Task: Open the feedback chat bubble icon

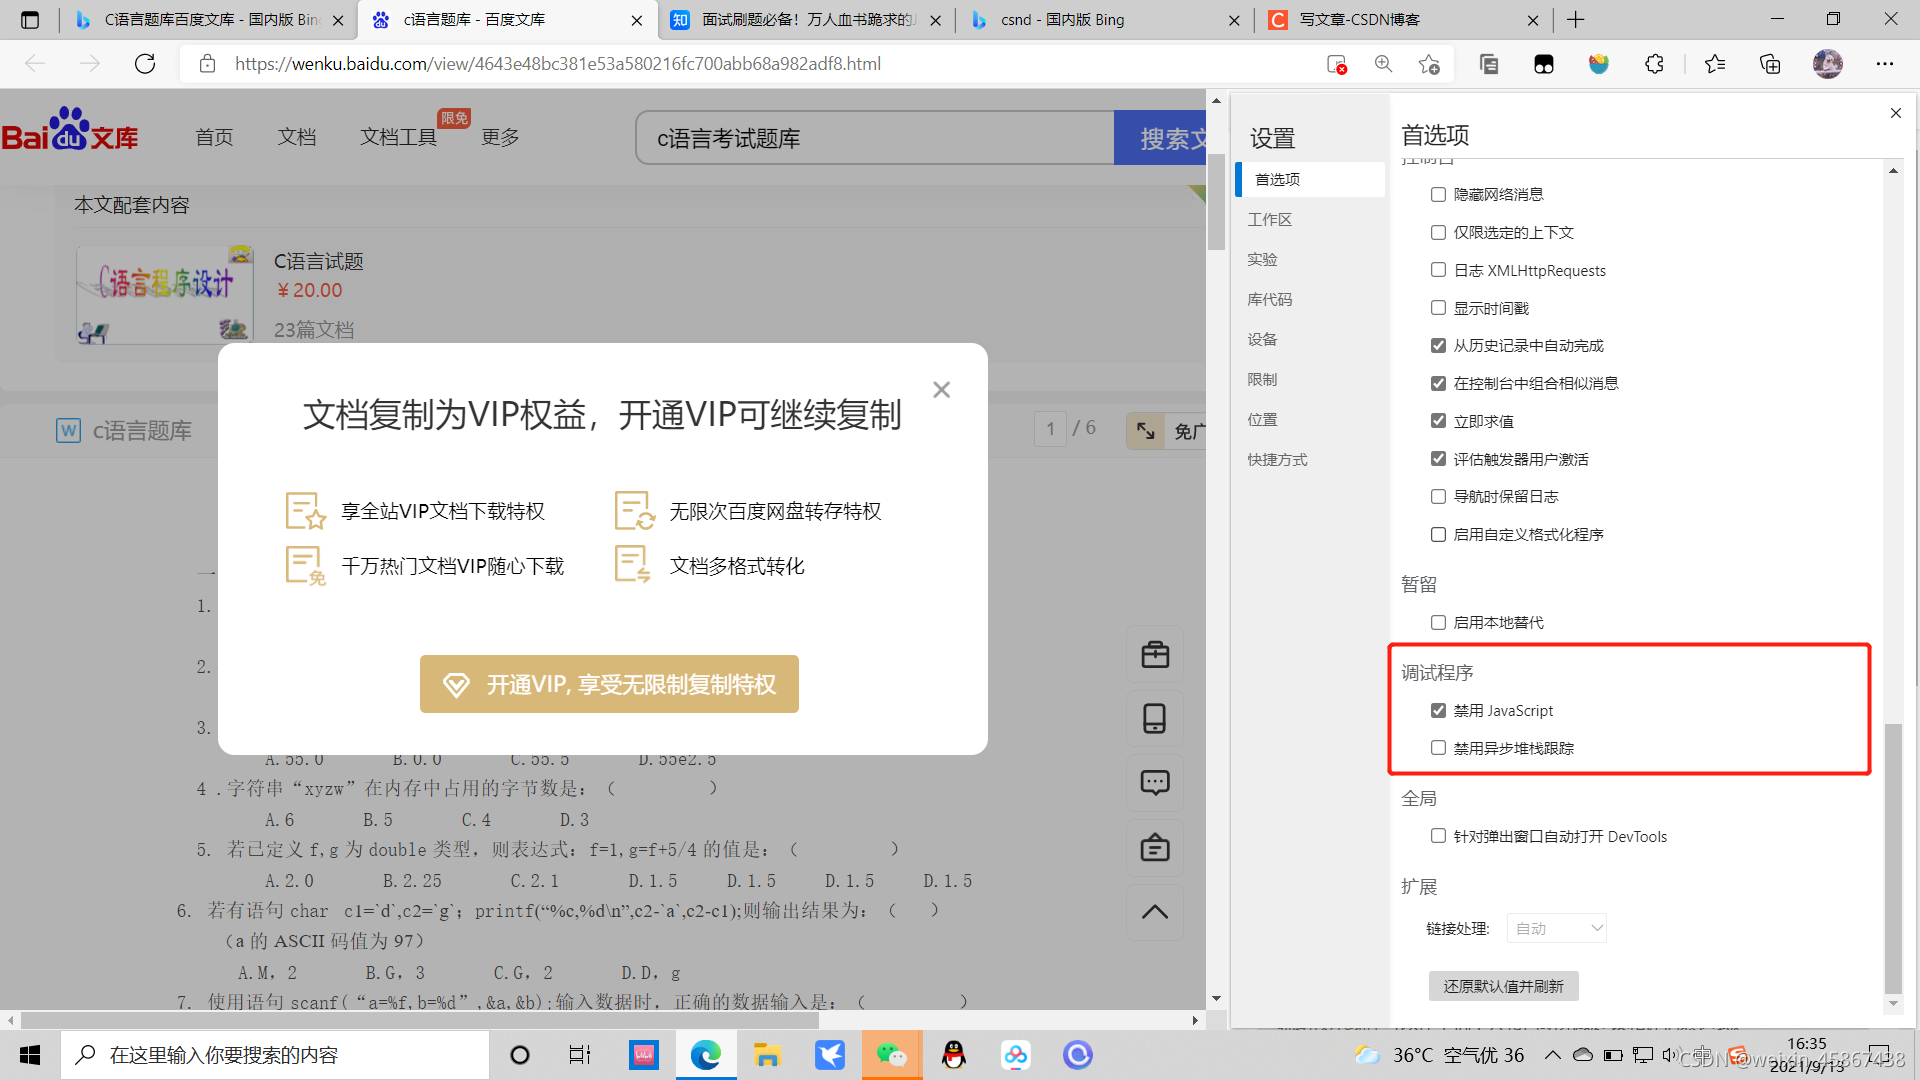Action: pyautogui.click(x=1155, y=782)
